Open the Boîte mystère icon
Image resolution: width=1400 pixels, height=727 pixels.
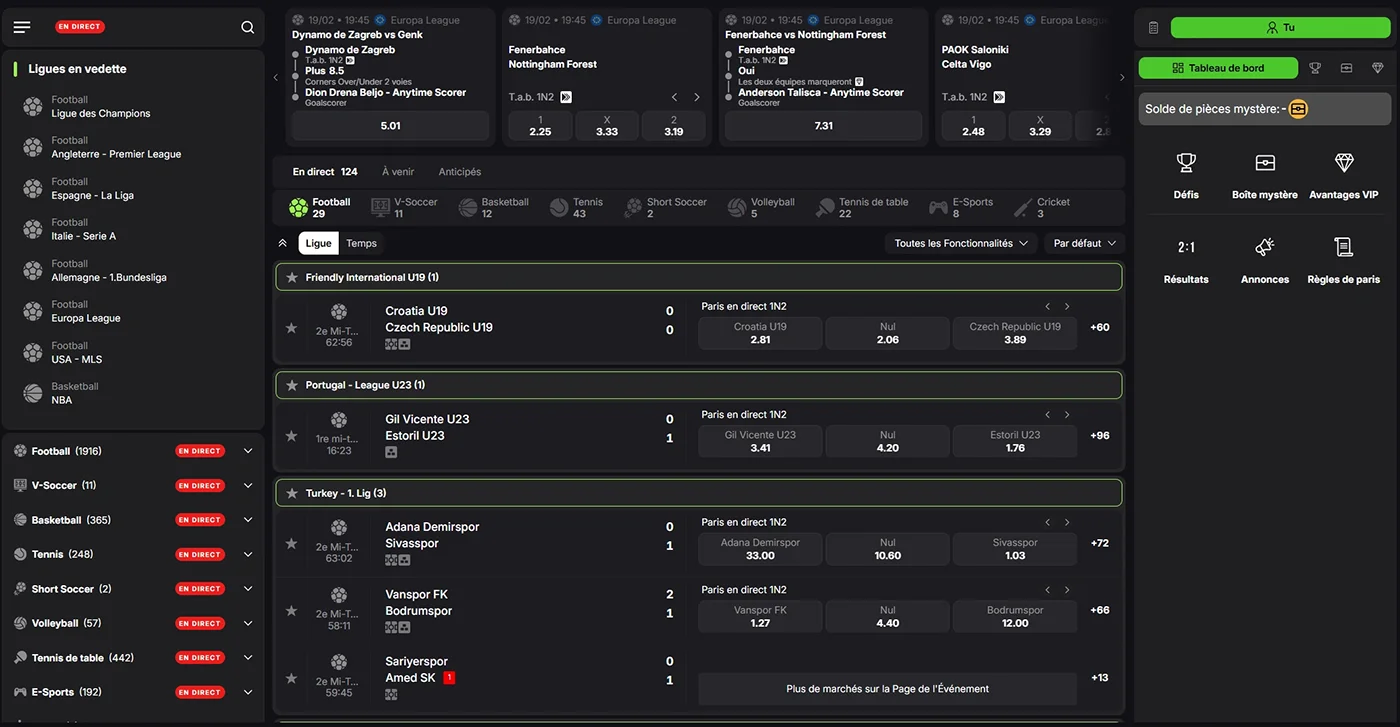1265,163
